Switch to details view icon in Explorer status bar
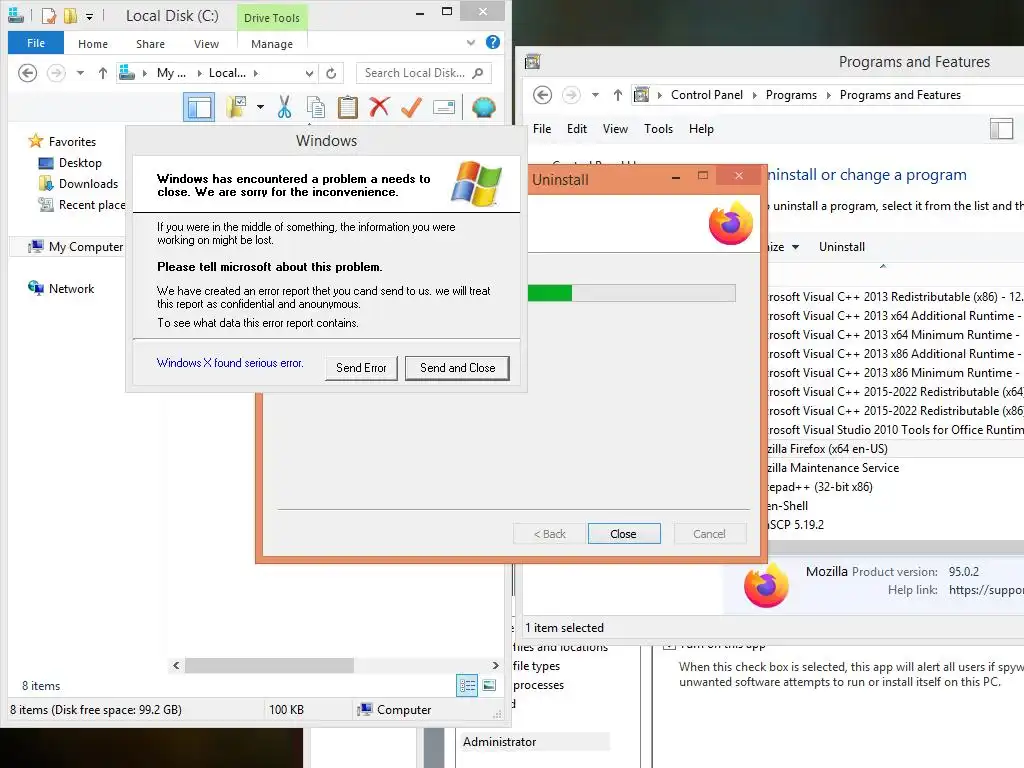Image resolution: width=1024 pixels, height=768 pixels. tap(467, 686)
